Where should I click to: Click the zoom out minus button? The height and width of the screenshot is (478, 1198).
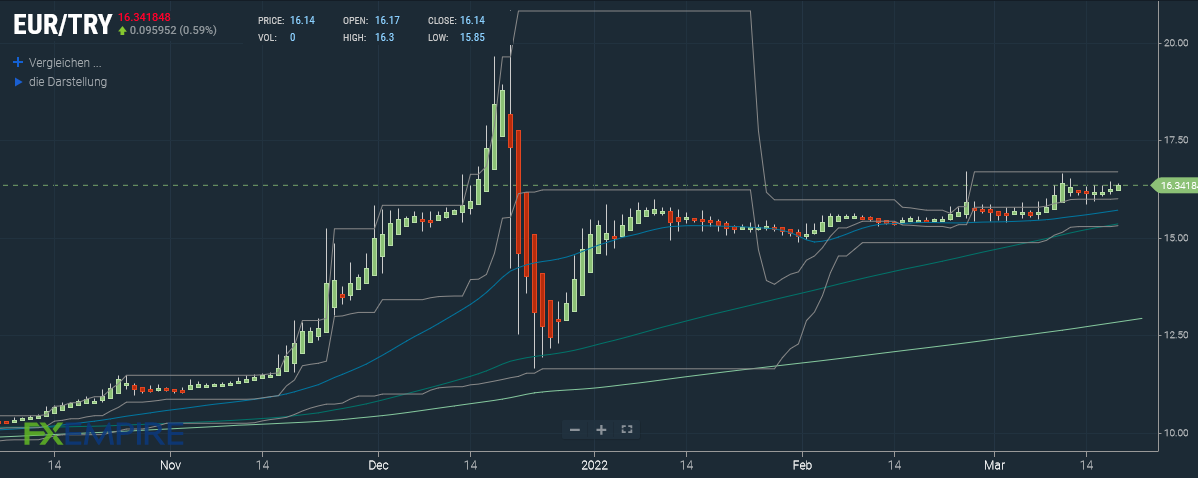pos(575,430)
